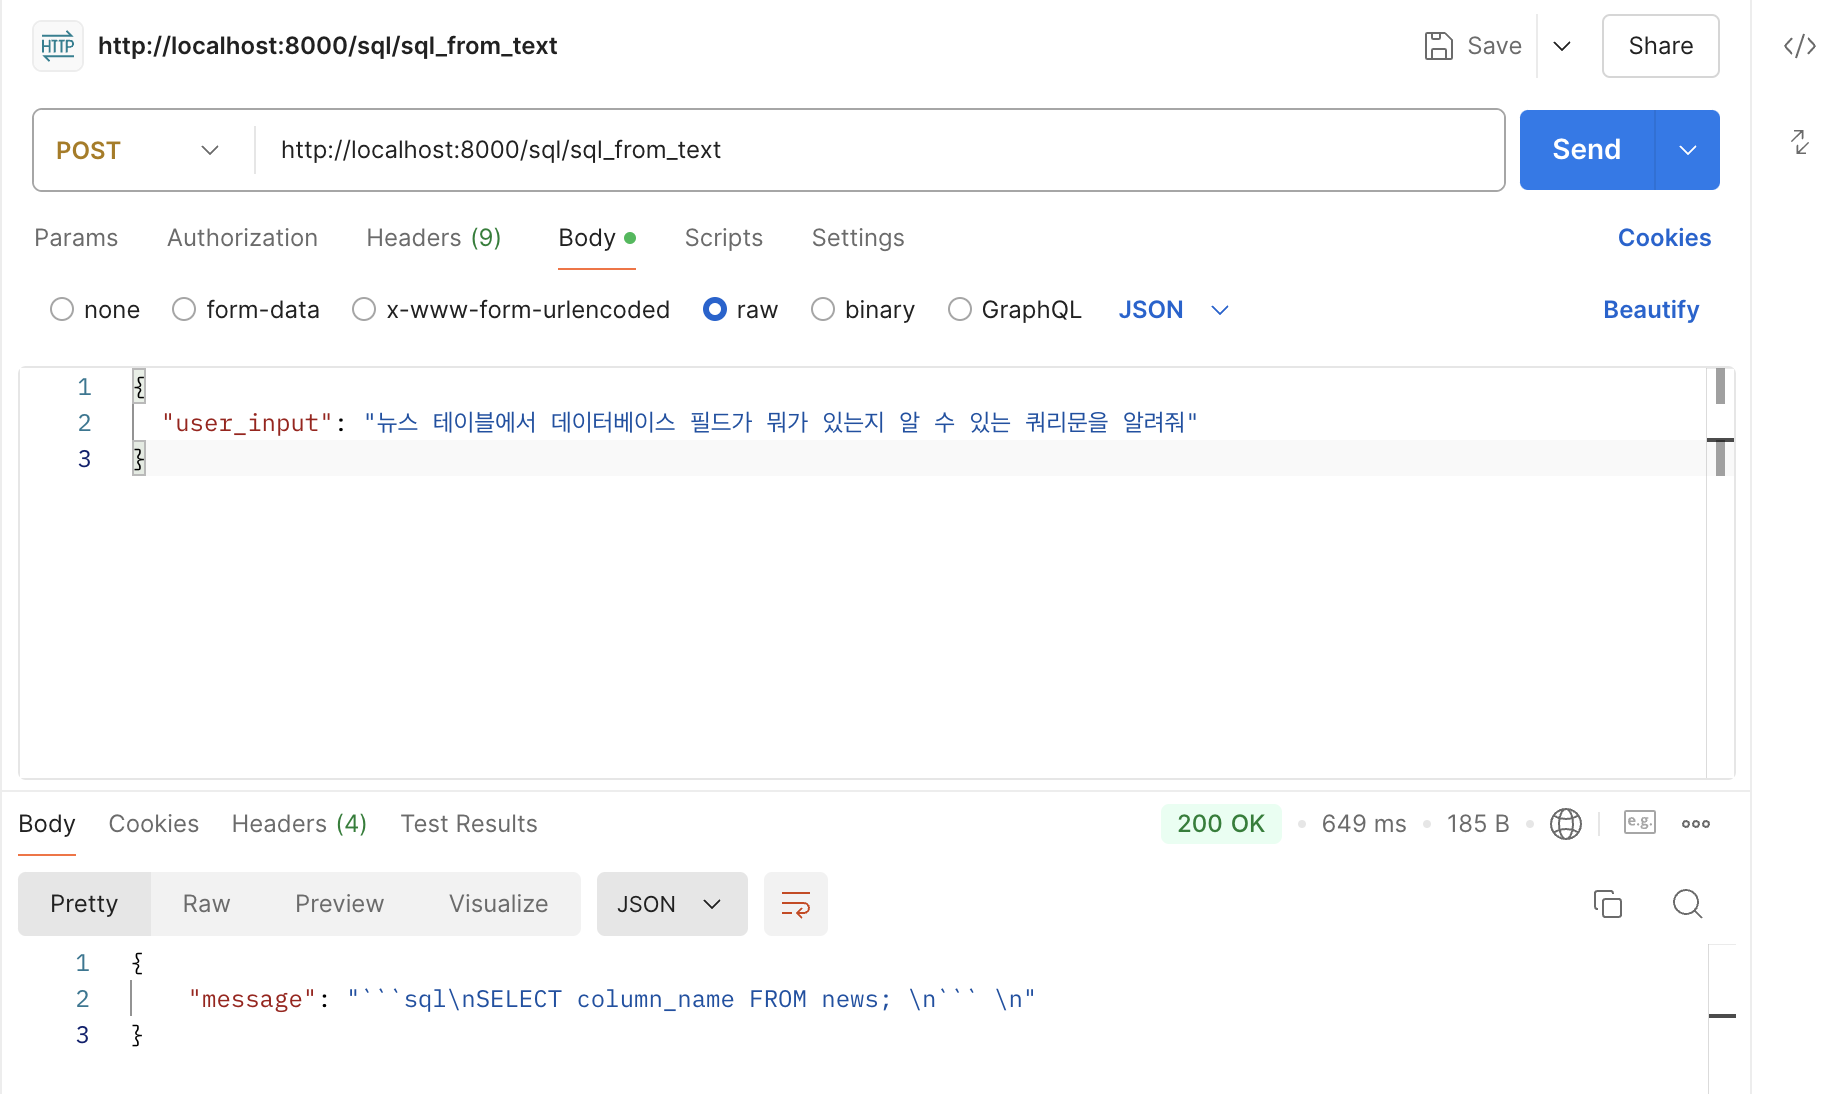Open the response more options menu
This screenshot has width=1842, height=1094.
pos(1695,824)
